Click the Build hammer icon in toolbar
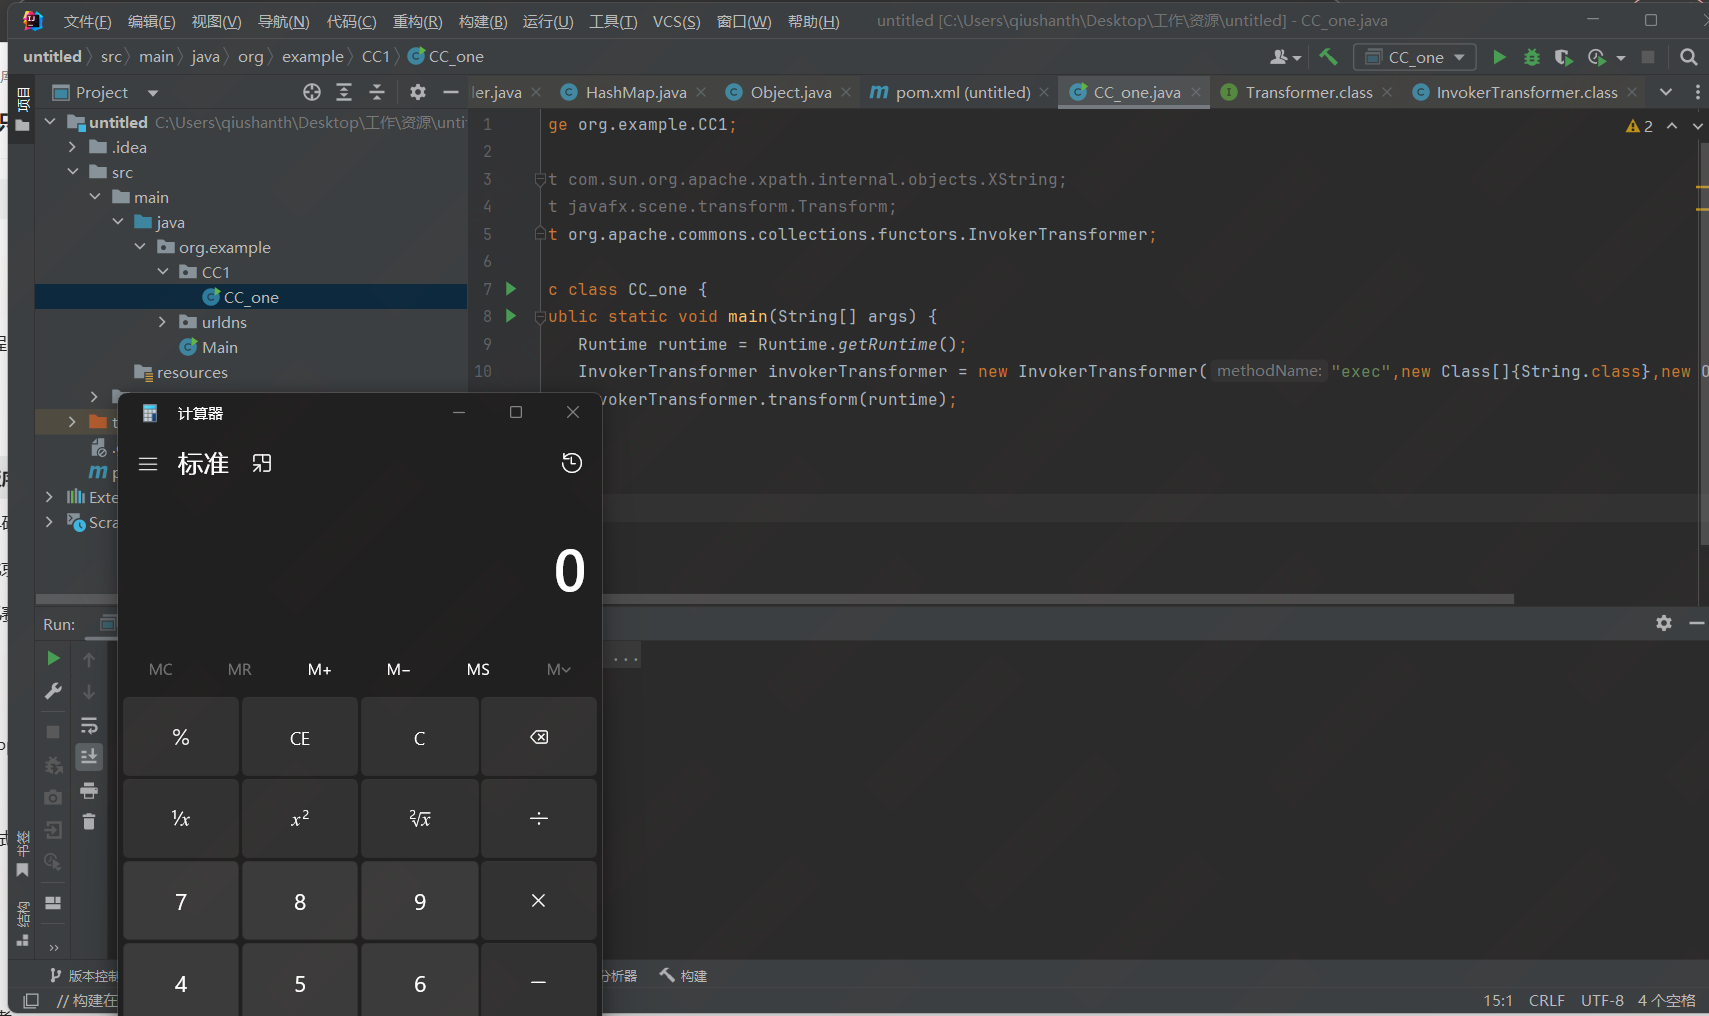This screenshot has width=1709, height=1016. [1328, 57]
